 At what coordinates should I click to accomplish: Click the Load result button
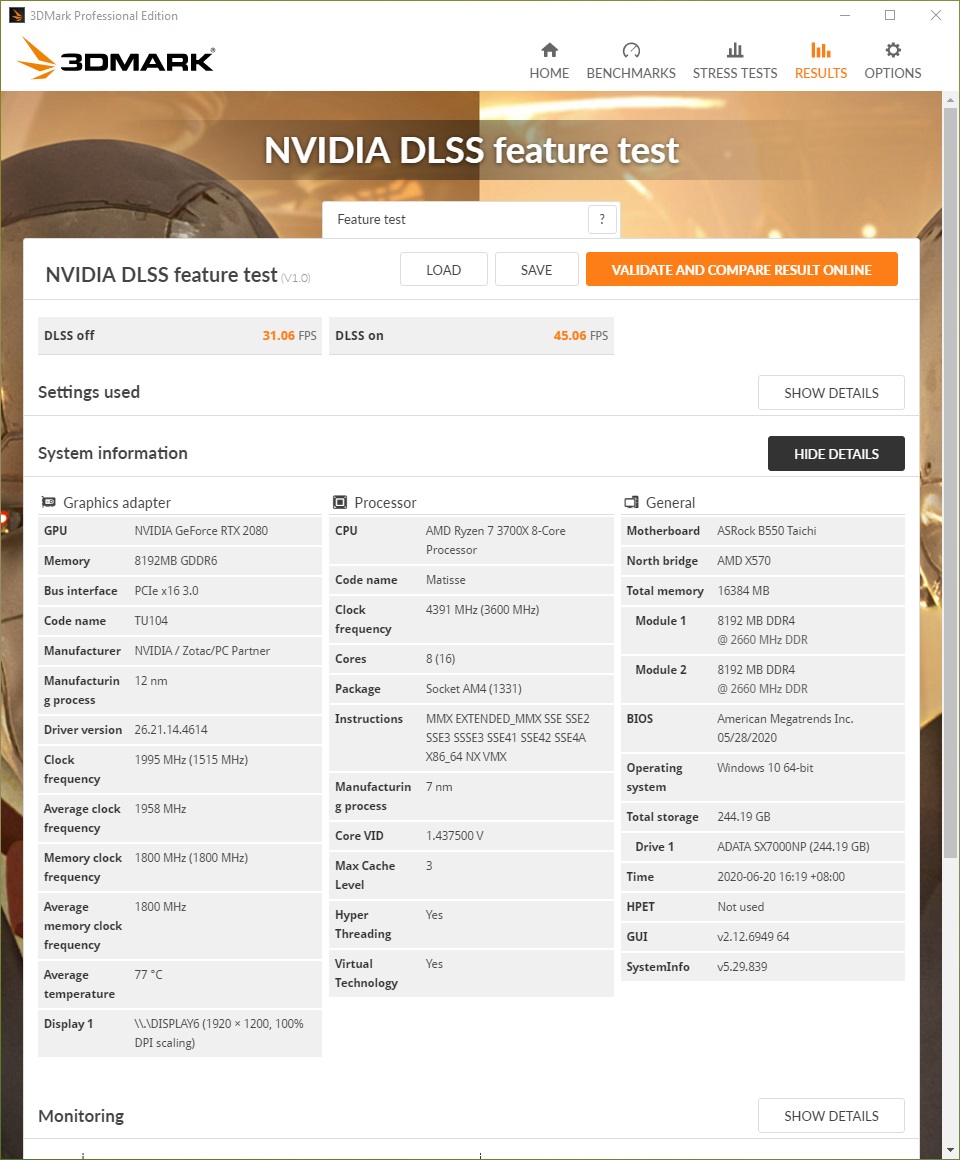tap(443, 270)
